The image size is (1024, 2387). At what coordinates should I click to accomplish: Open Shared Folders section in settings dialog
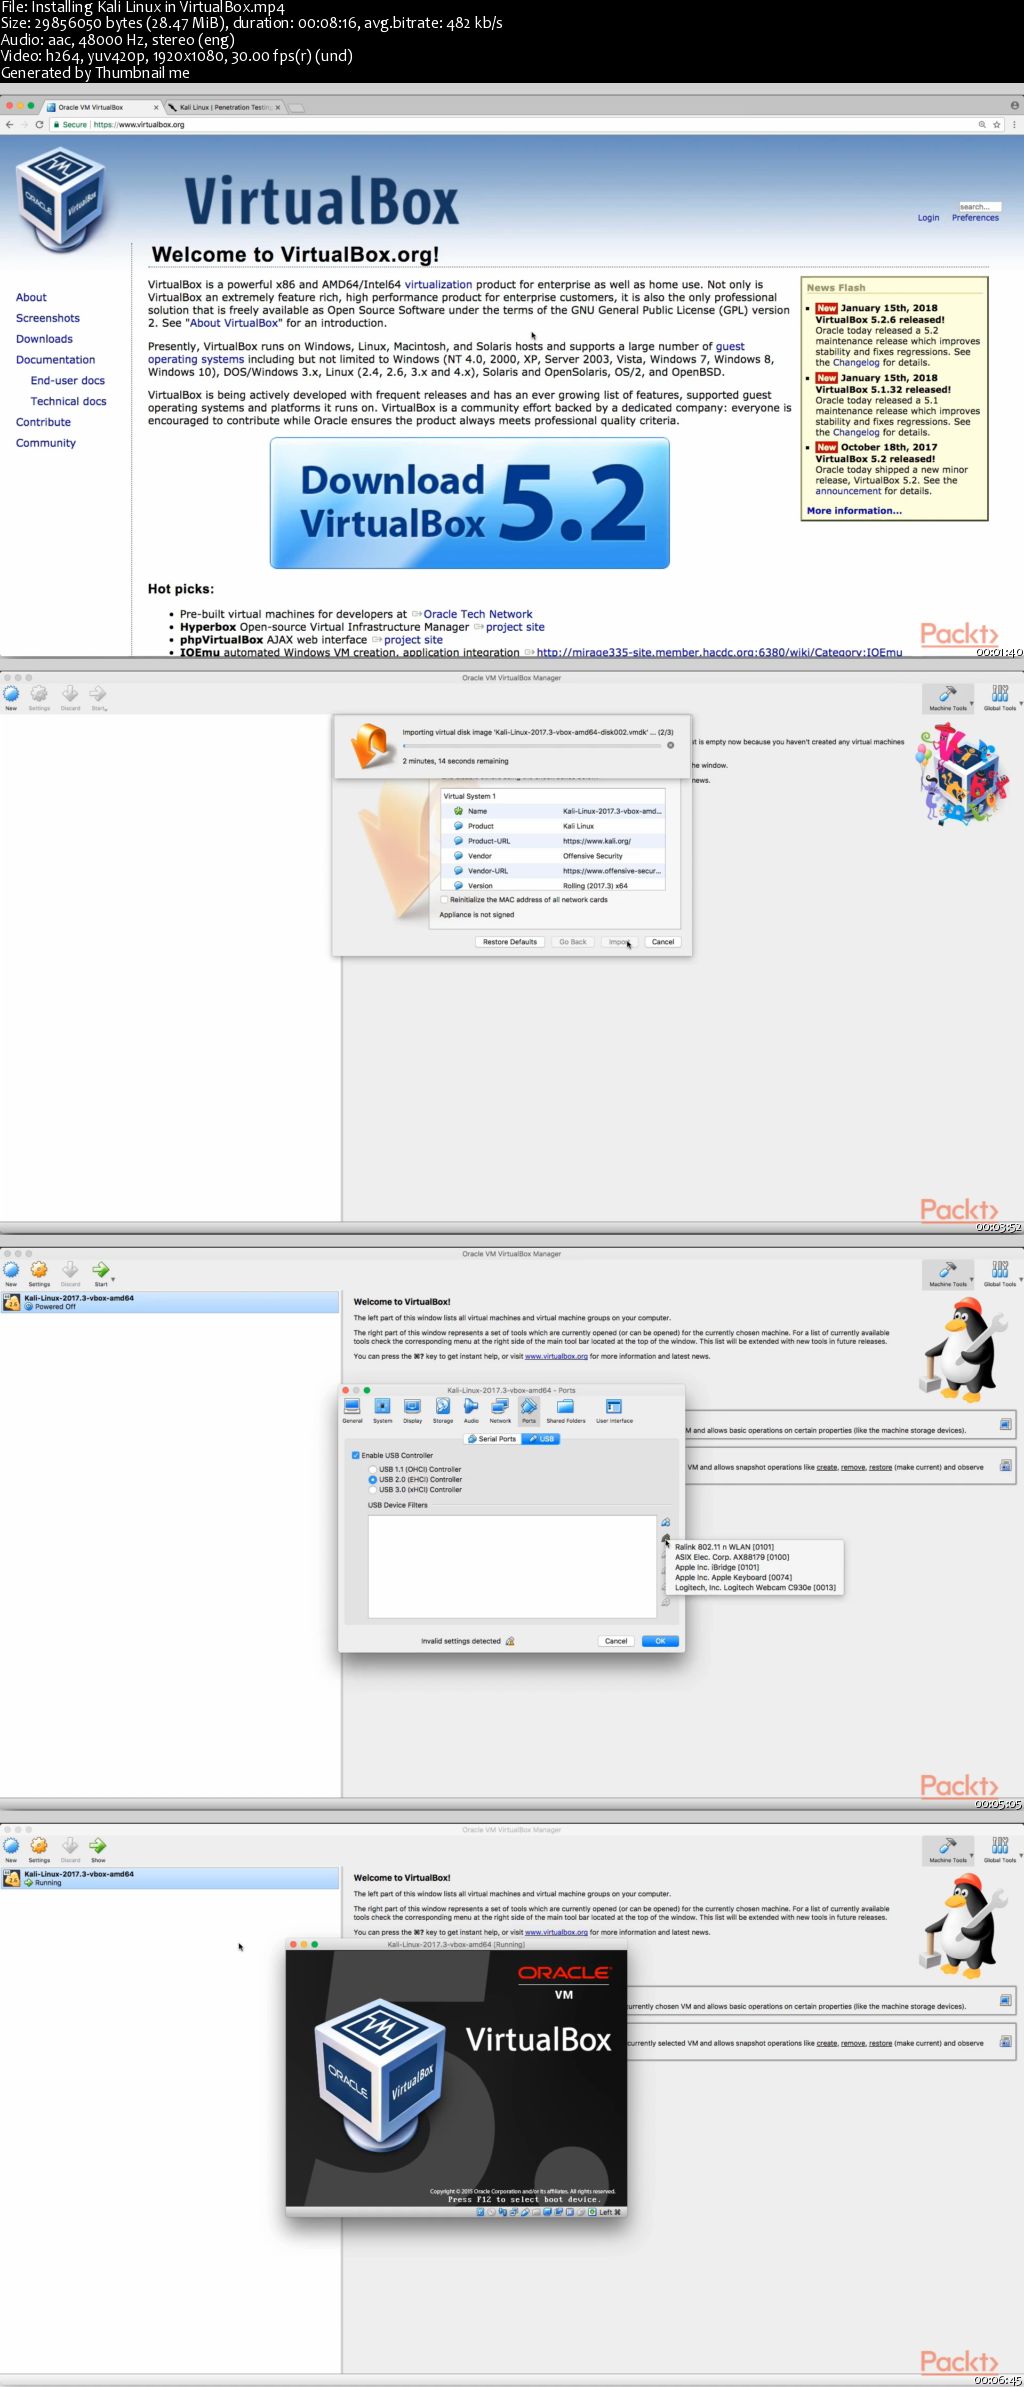pyautogui.click(x=566, y=1411)
